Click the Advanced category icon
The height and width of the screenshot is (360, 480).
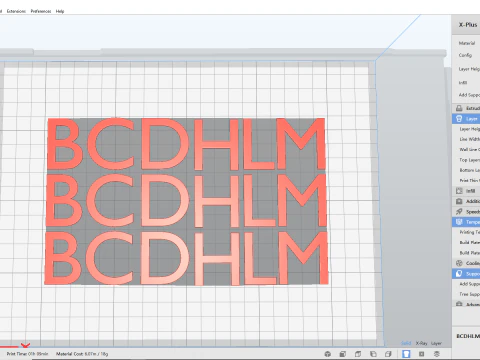point(459,304)
